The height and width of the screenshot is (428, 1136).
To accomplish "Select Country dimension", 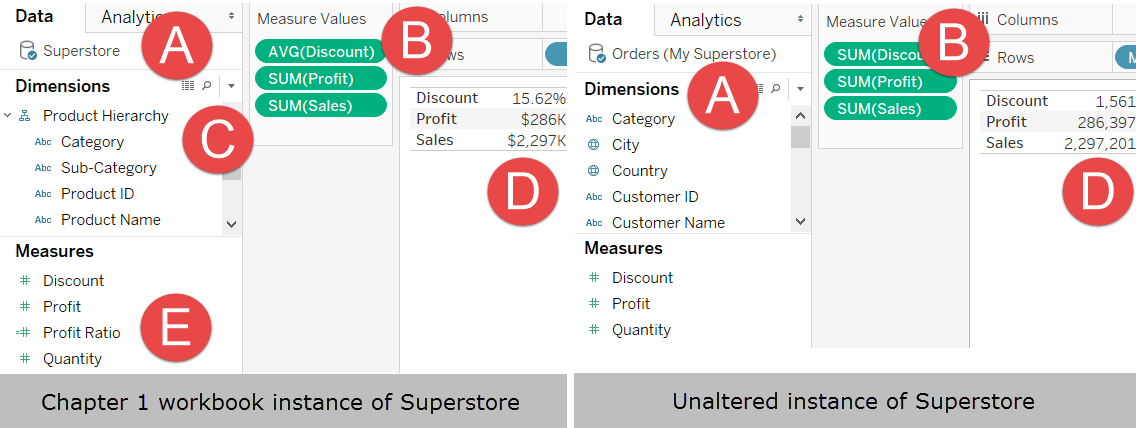I will [x=640, y=171].
